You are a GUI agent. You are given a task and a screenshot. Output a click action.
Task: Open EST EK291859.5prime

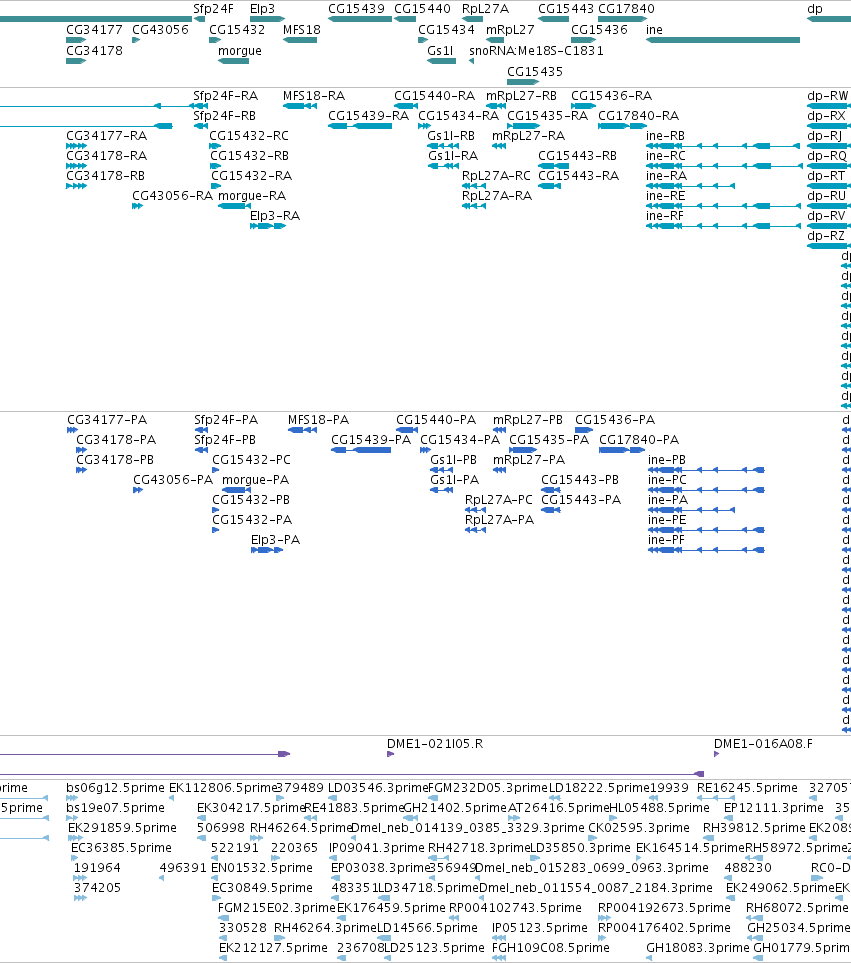(122, 828)
